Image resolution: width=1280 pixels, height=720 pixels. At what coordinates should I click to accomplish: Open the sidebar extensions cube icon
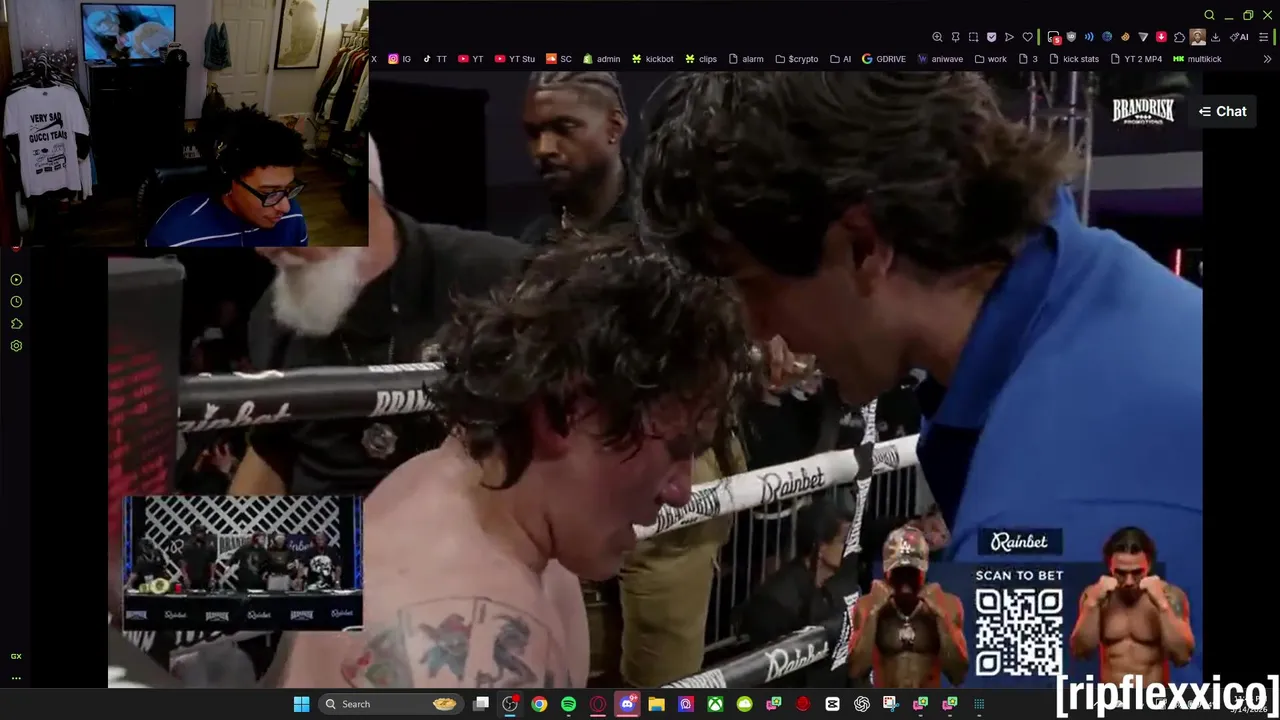point(16,324)
